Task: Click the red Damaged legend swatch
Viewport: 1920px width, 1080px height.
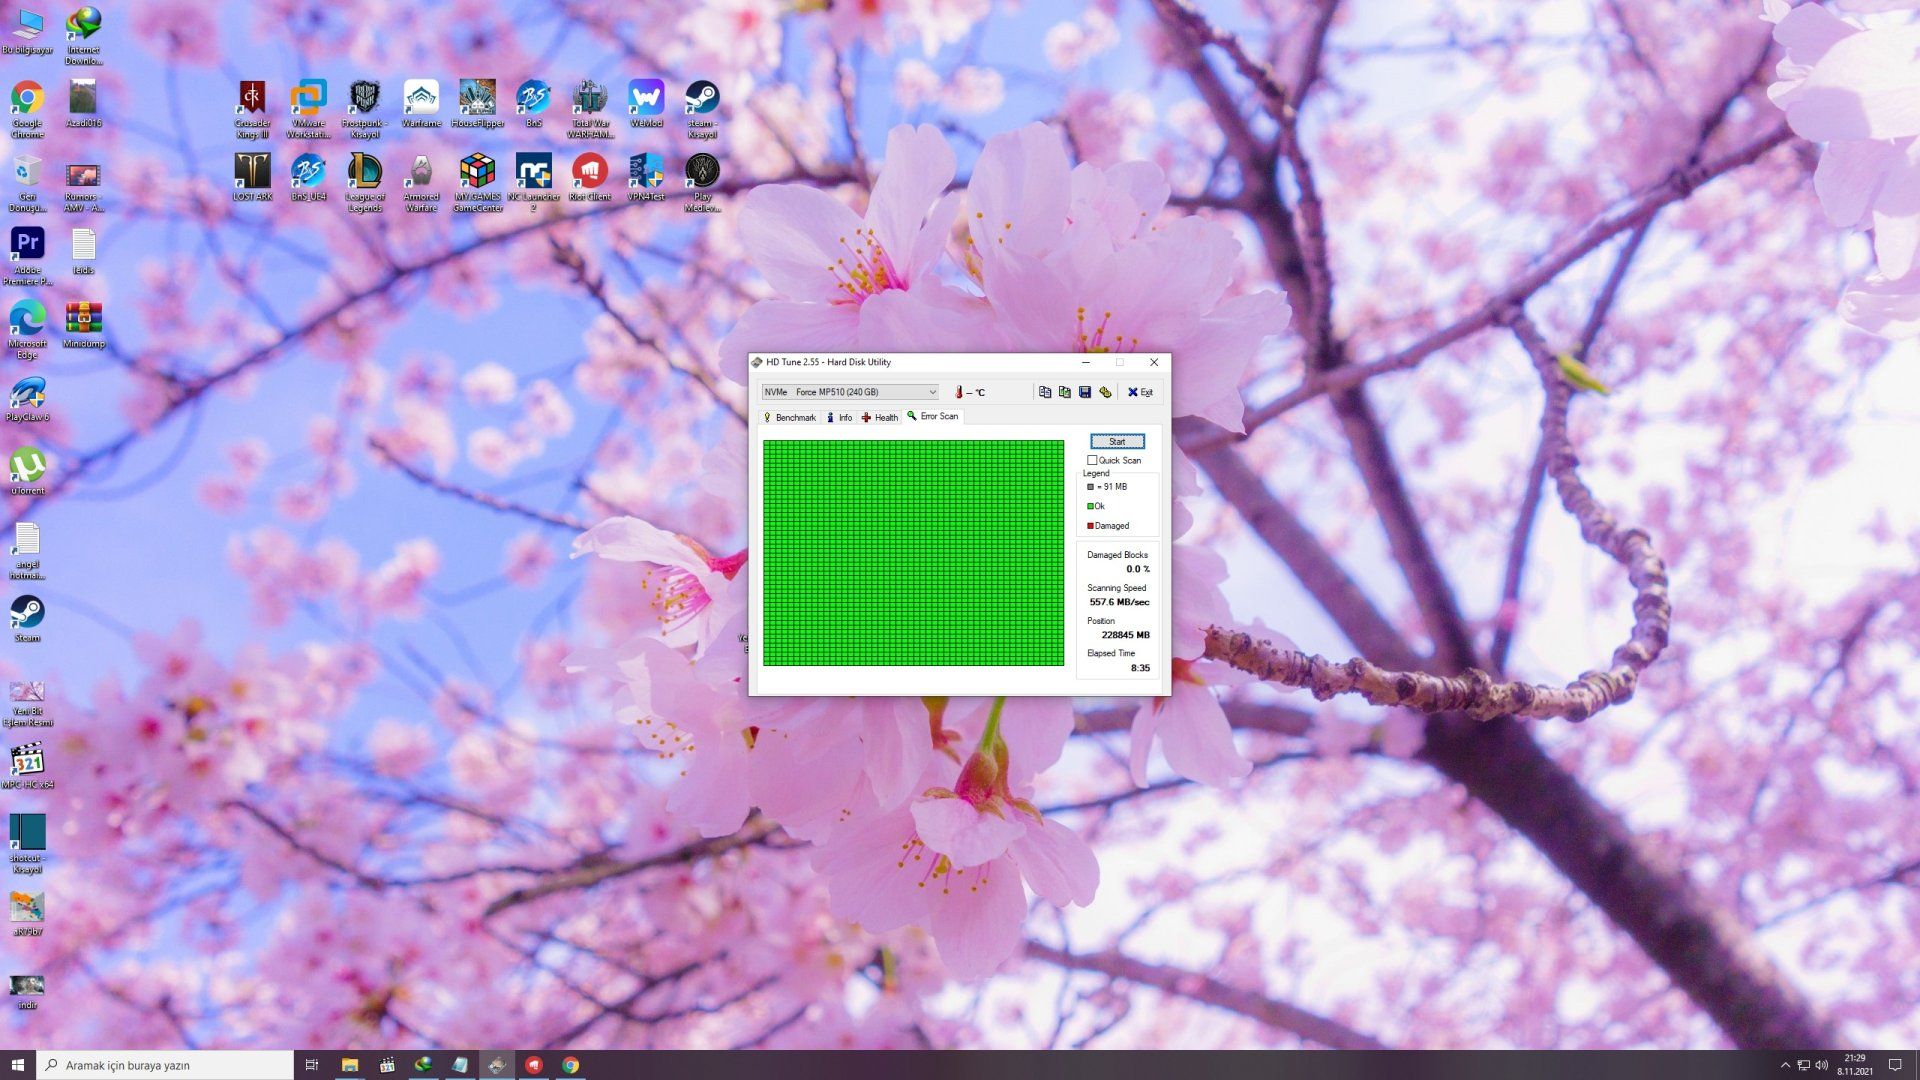Action: tap(1090, 526)
